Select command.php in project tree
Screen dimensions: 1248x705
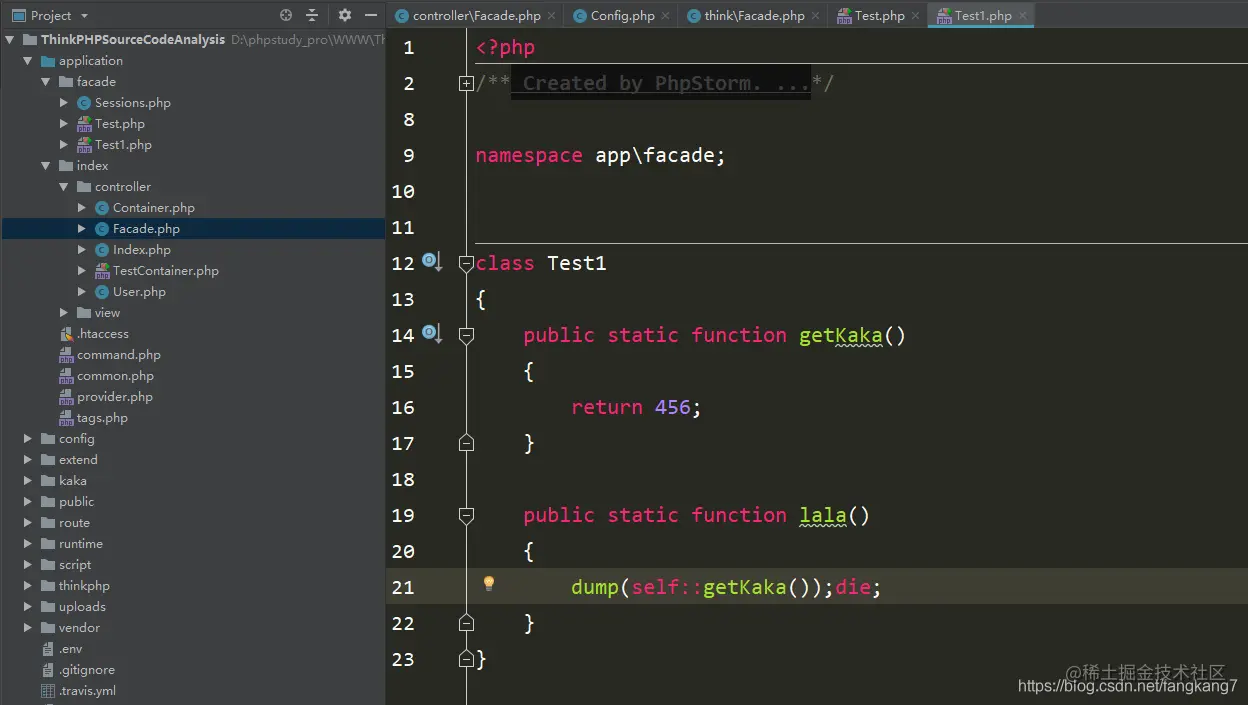tap(118, 355)
